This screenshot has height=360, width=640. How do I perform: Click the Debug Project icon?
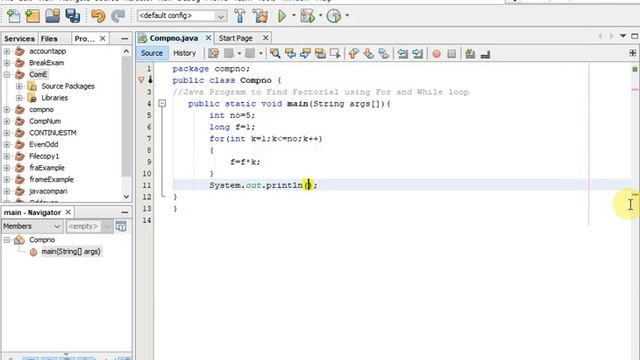pos(307,16)
